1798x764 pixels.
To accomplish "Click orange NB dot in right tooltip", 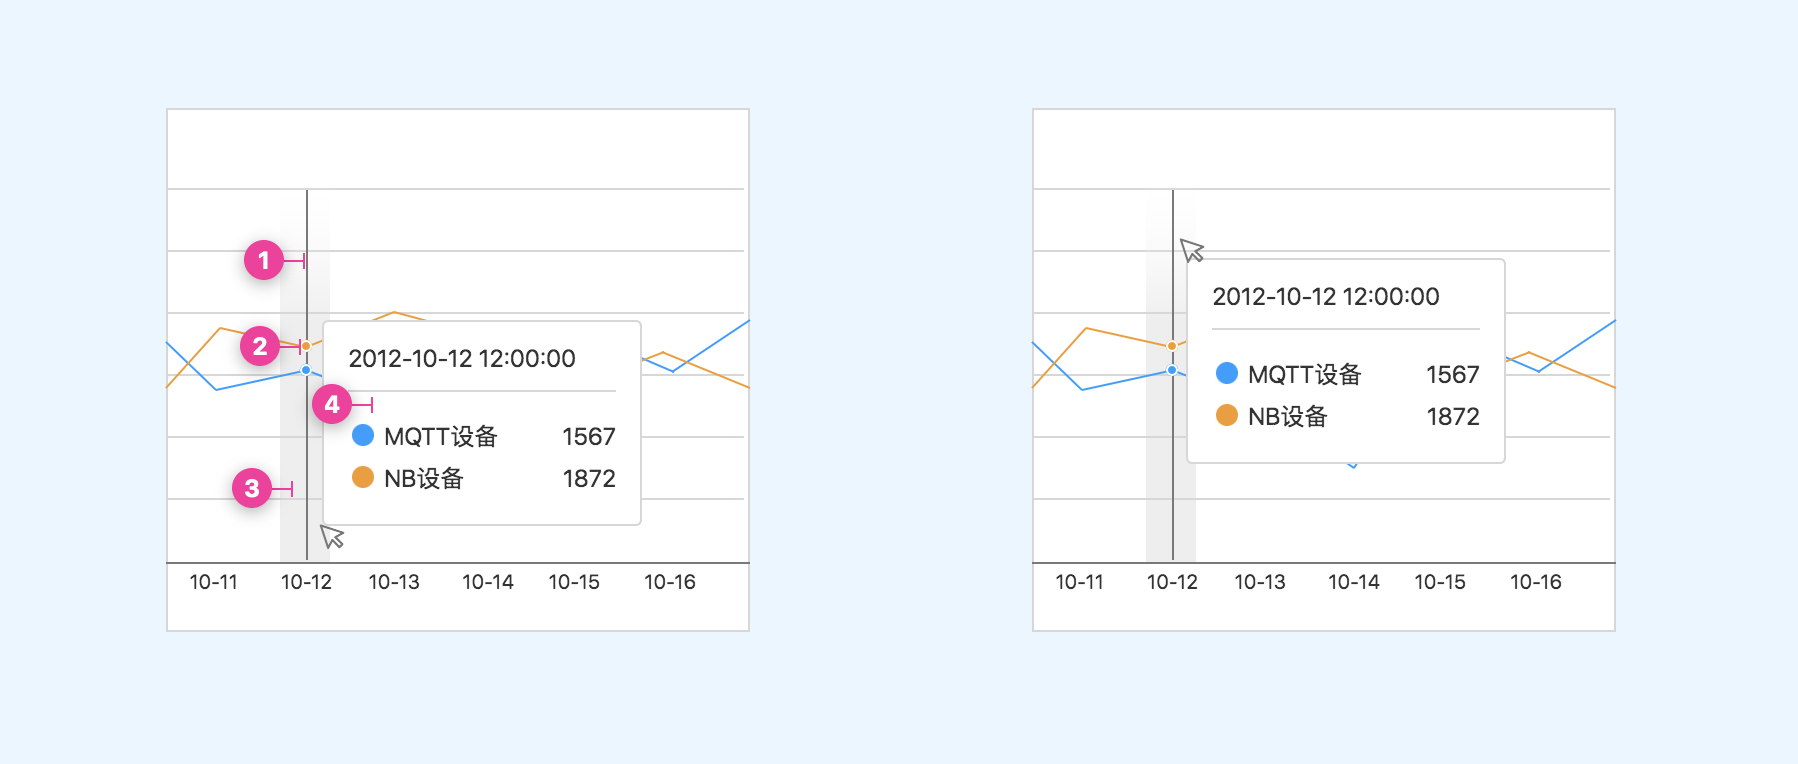I will (x=1227, y=415).
